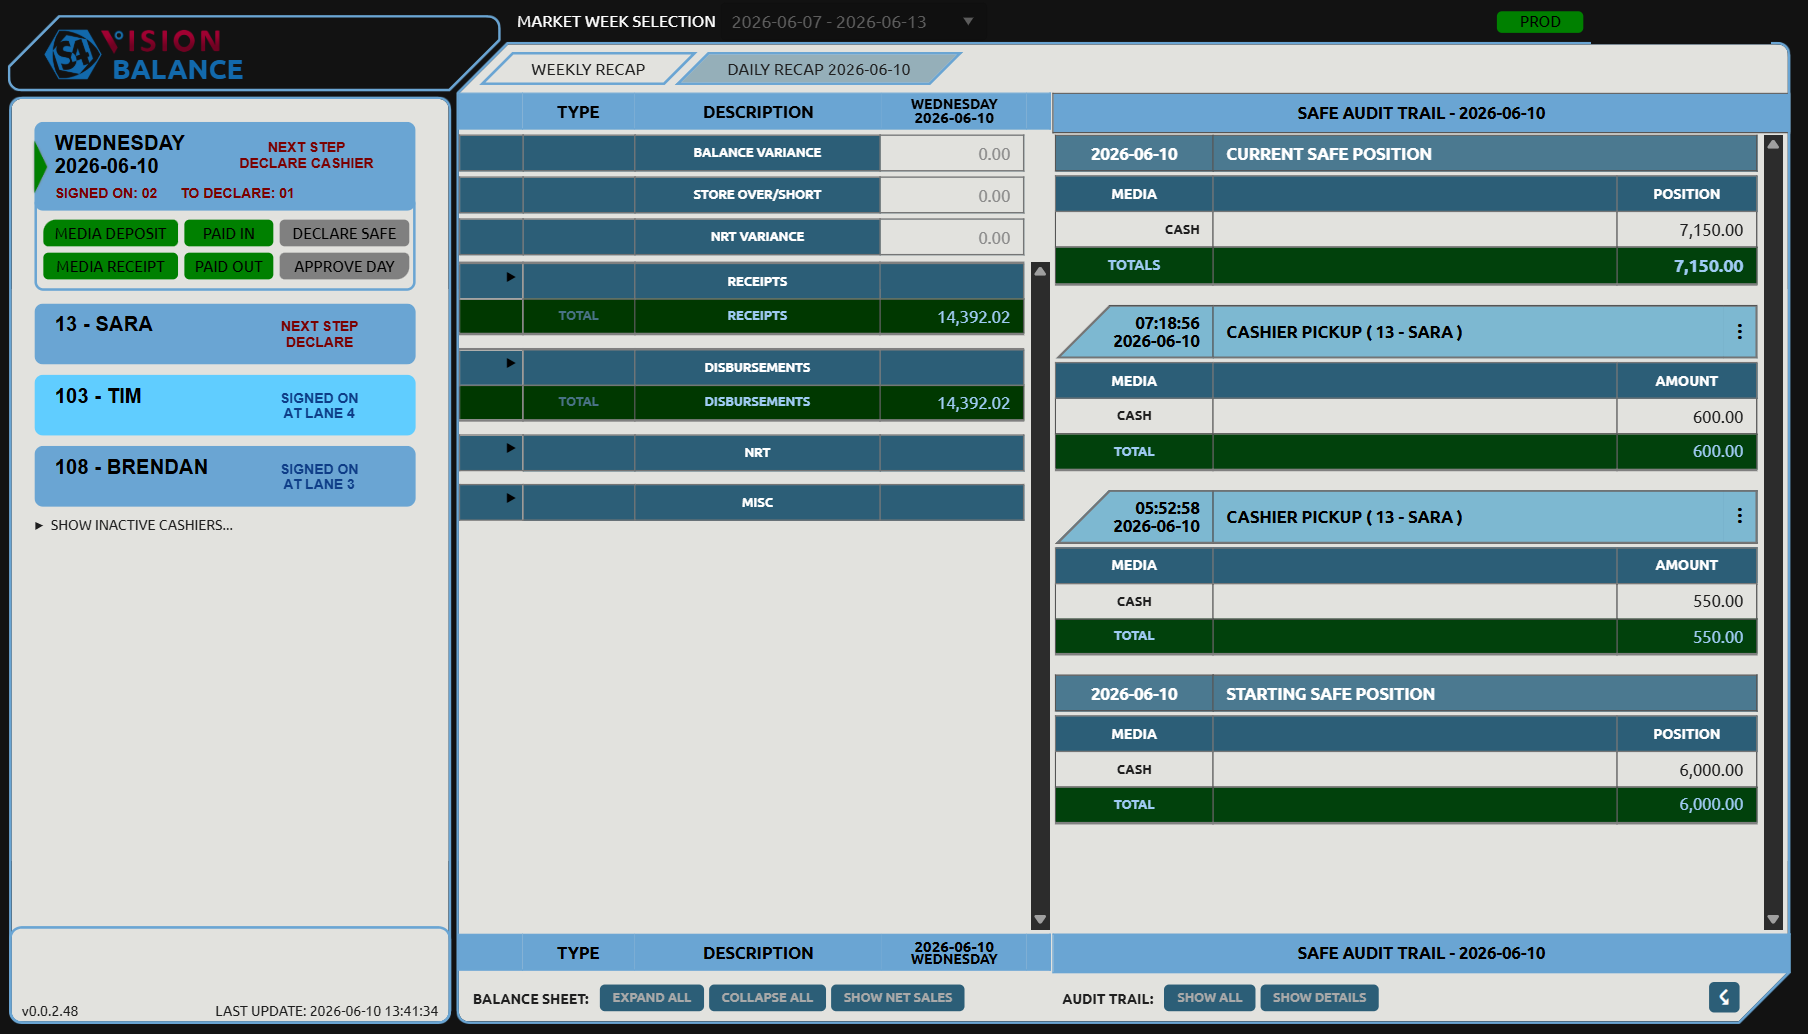
Task: Click the Wednesday 2026-06-10 day card
Action: 225,166
